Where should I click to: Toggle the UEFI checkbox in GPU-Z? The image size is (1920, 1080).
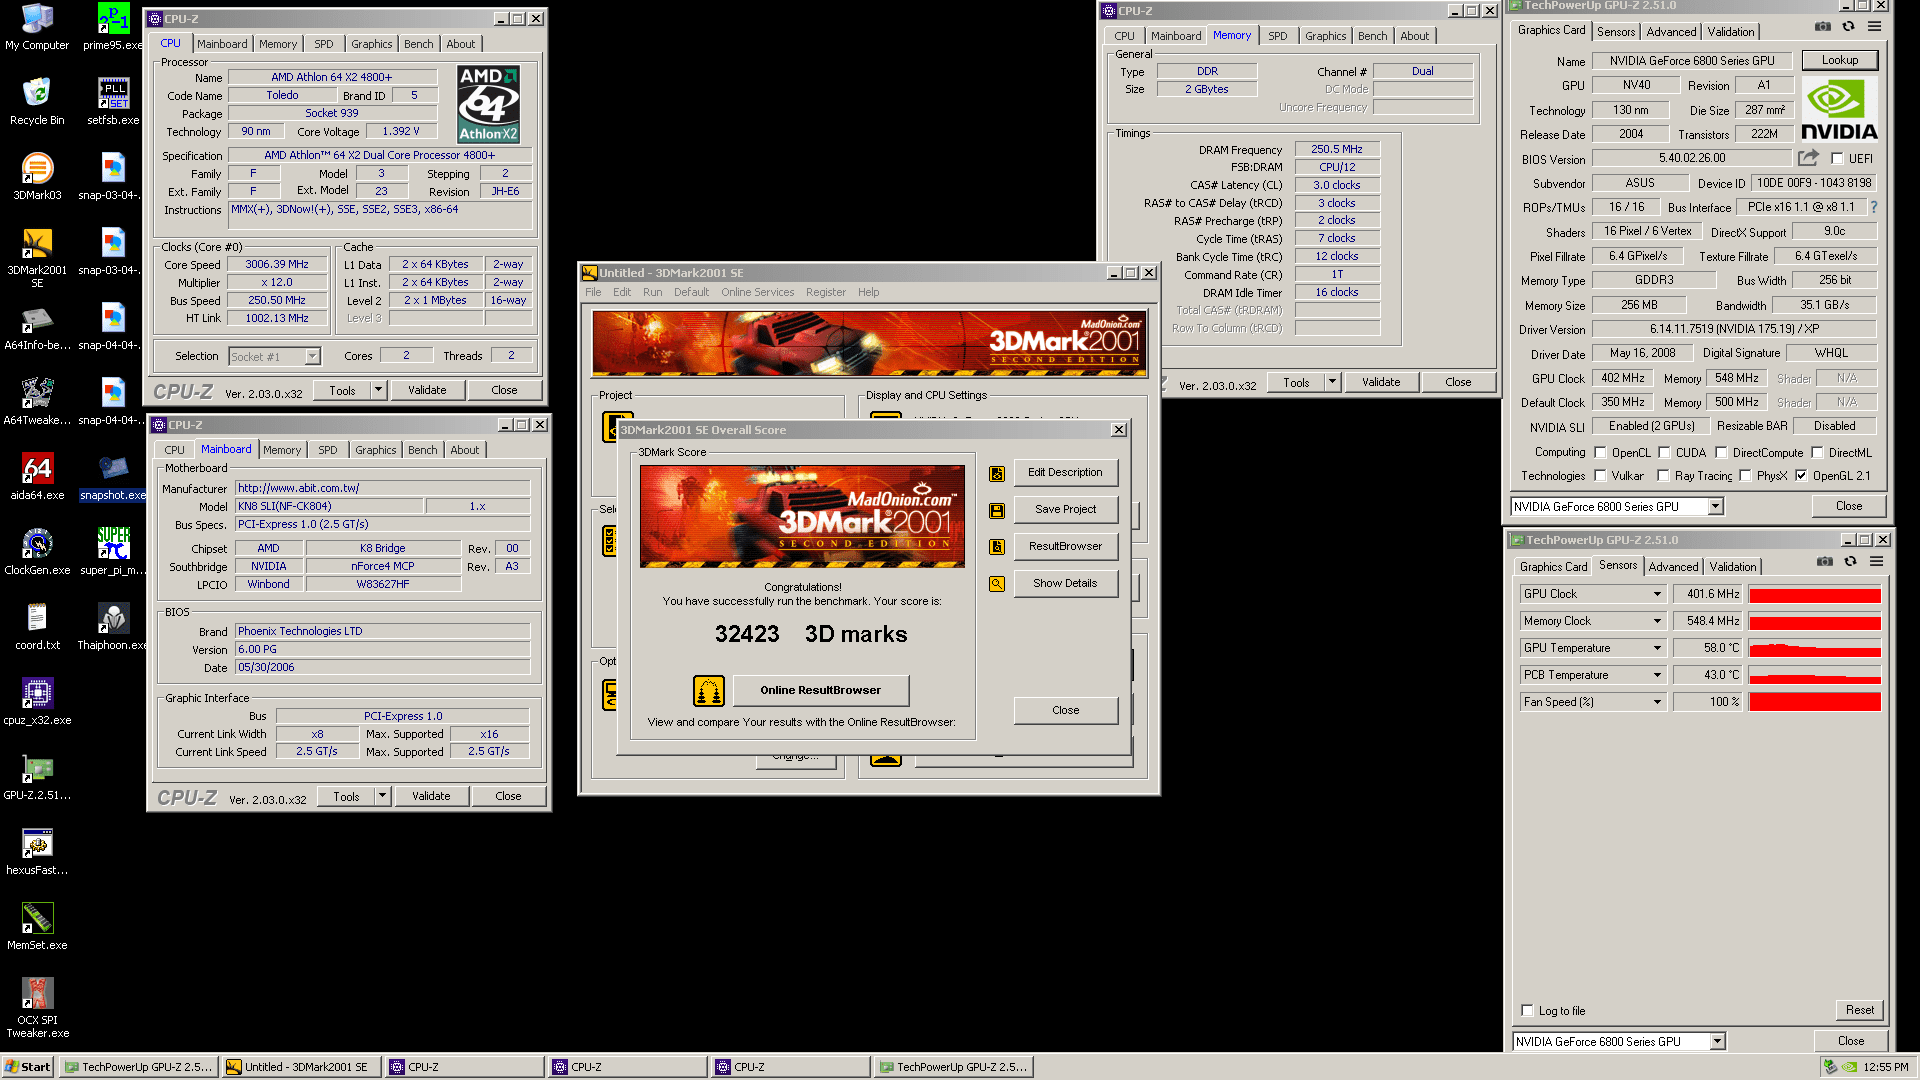(x=1837, y=158)
